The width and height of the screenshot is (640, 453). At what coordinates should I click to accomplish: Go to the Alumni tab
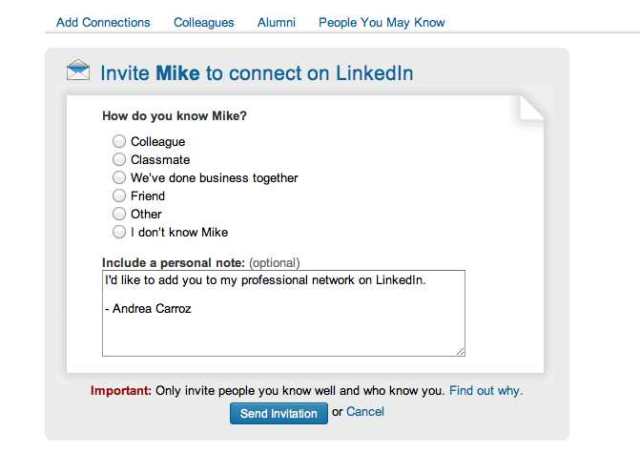tap(276, 22)
